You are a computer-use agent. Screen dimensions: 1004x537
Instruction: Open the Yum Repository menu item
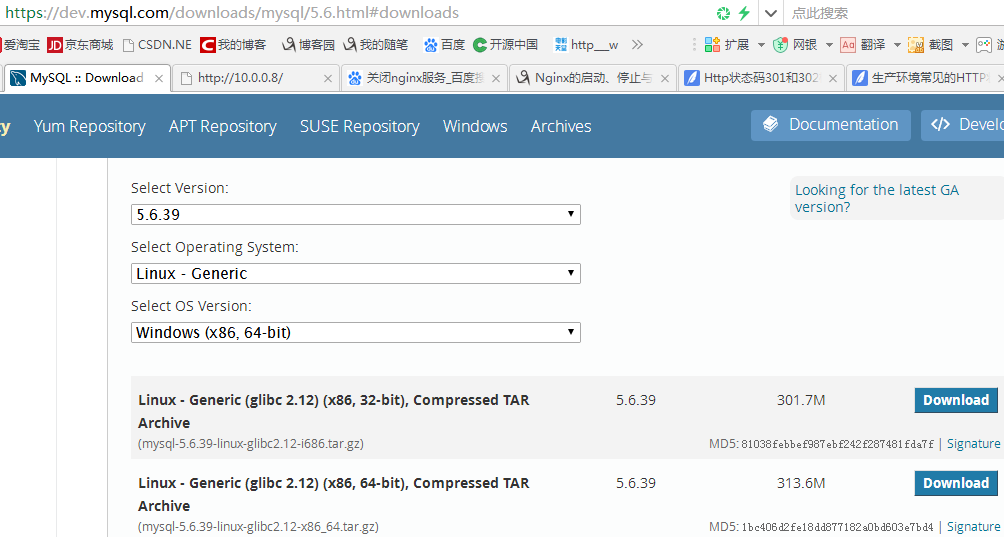click(90, 127)
